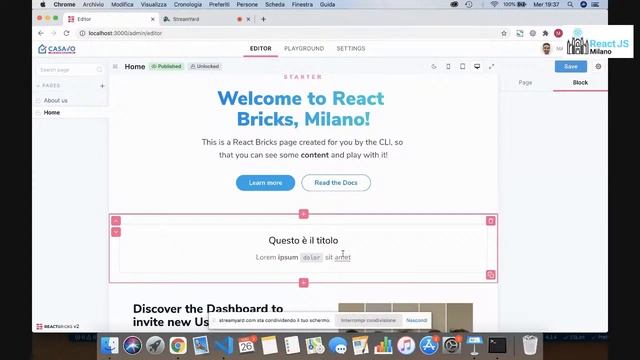Click the Lorem ipsum paragraph text
Viewport: 640px width, 360px height.
pos(303,258)
